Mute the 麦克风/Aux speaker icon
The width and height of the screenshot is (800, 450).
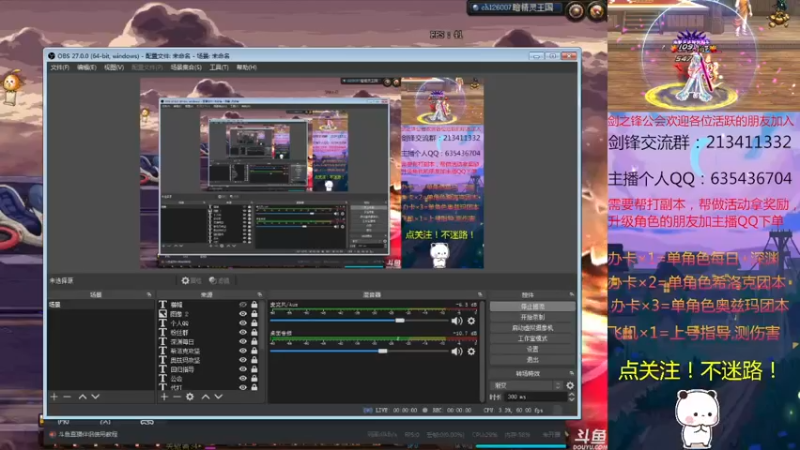coord(457,321)
